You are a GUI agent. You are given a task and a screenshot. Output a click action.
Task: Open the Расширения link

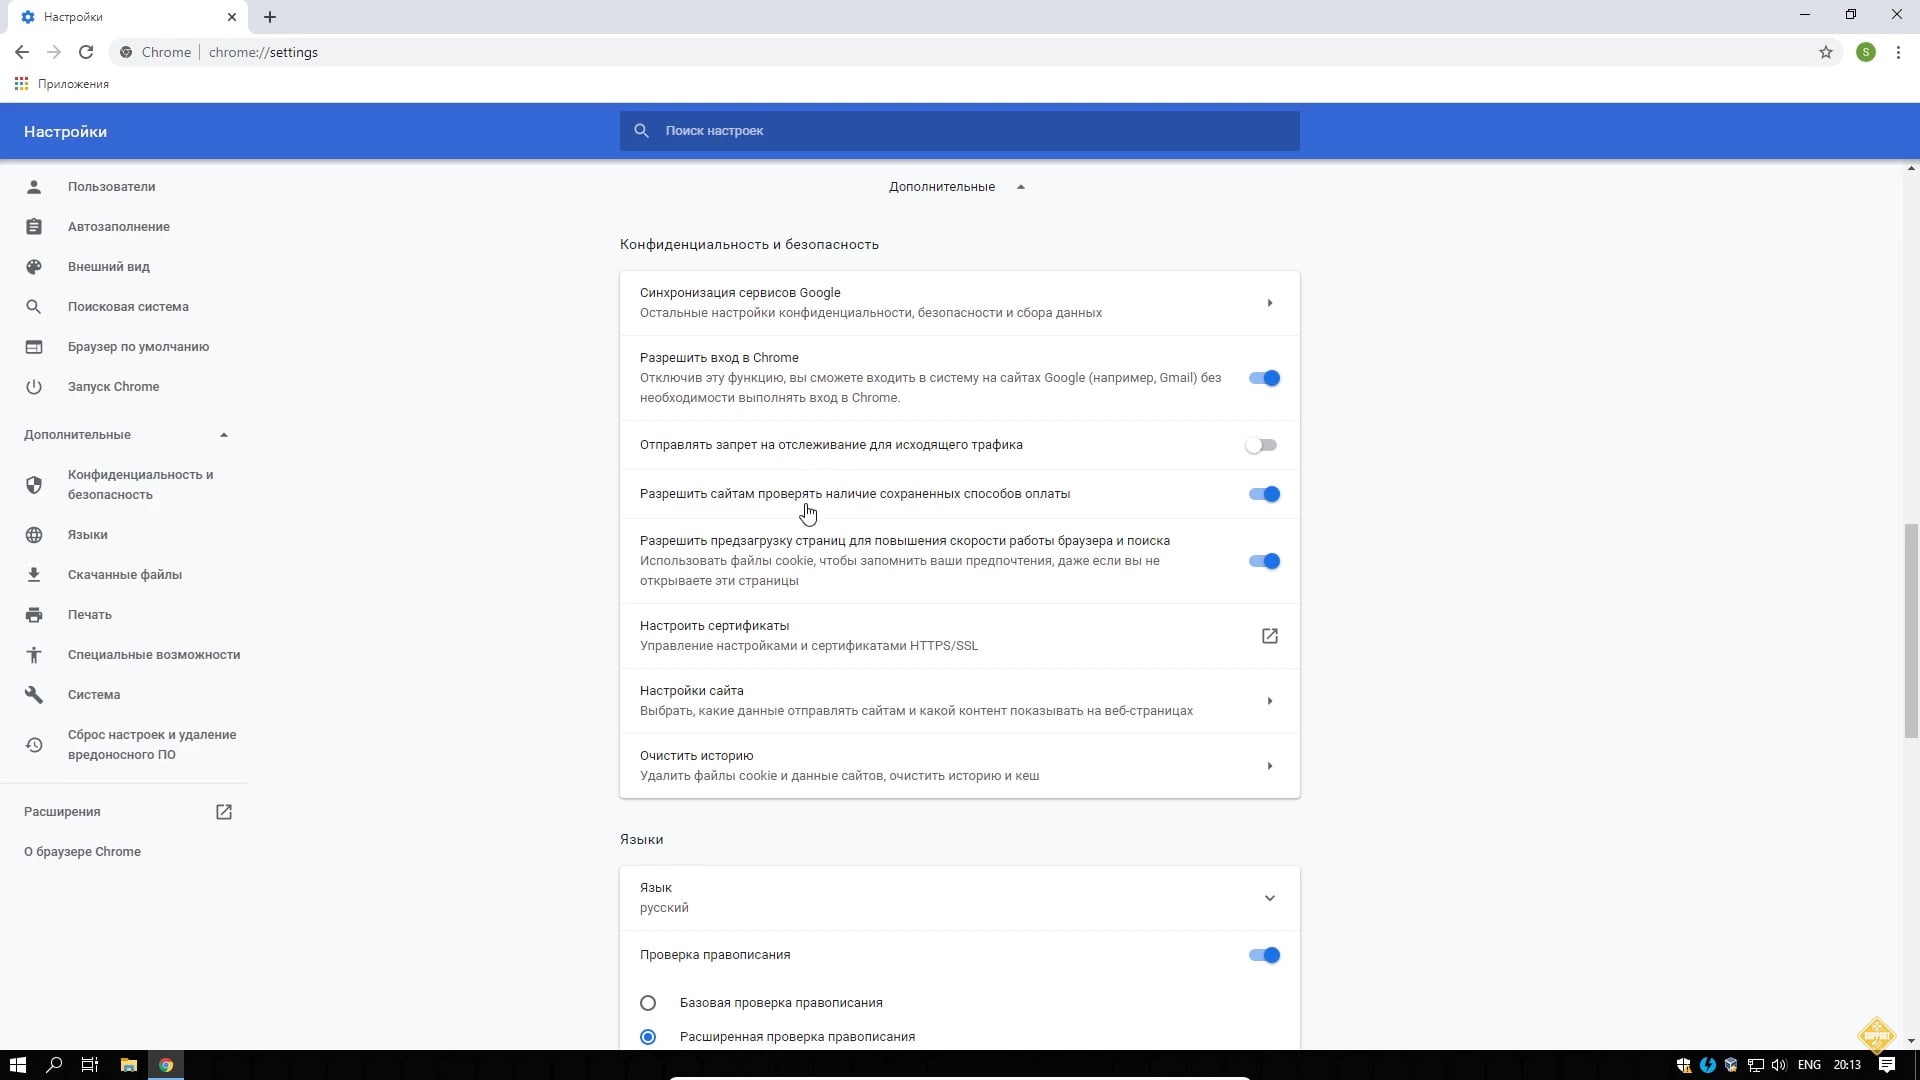pos(62,812)
